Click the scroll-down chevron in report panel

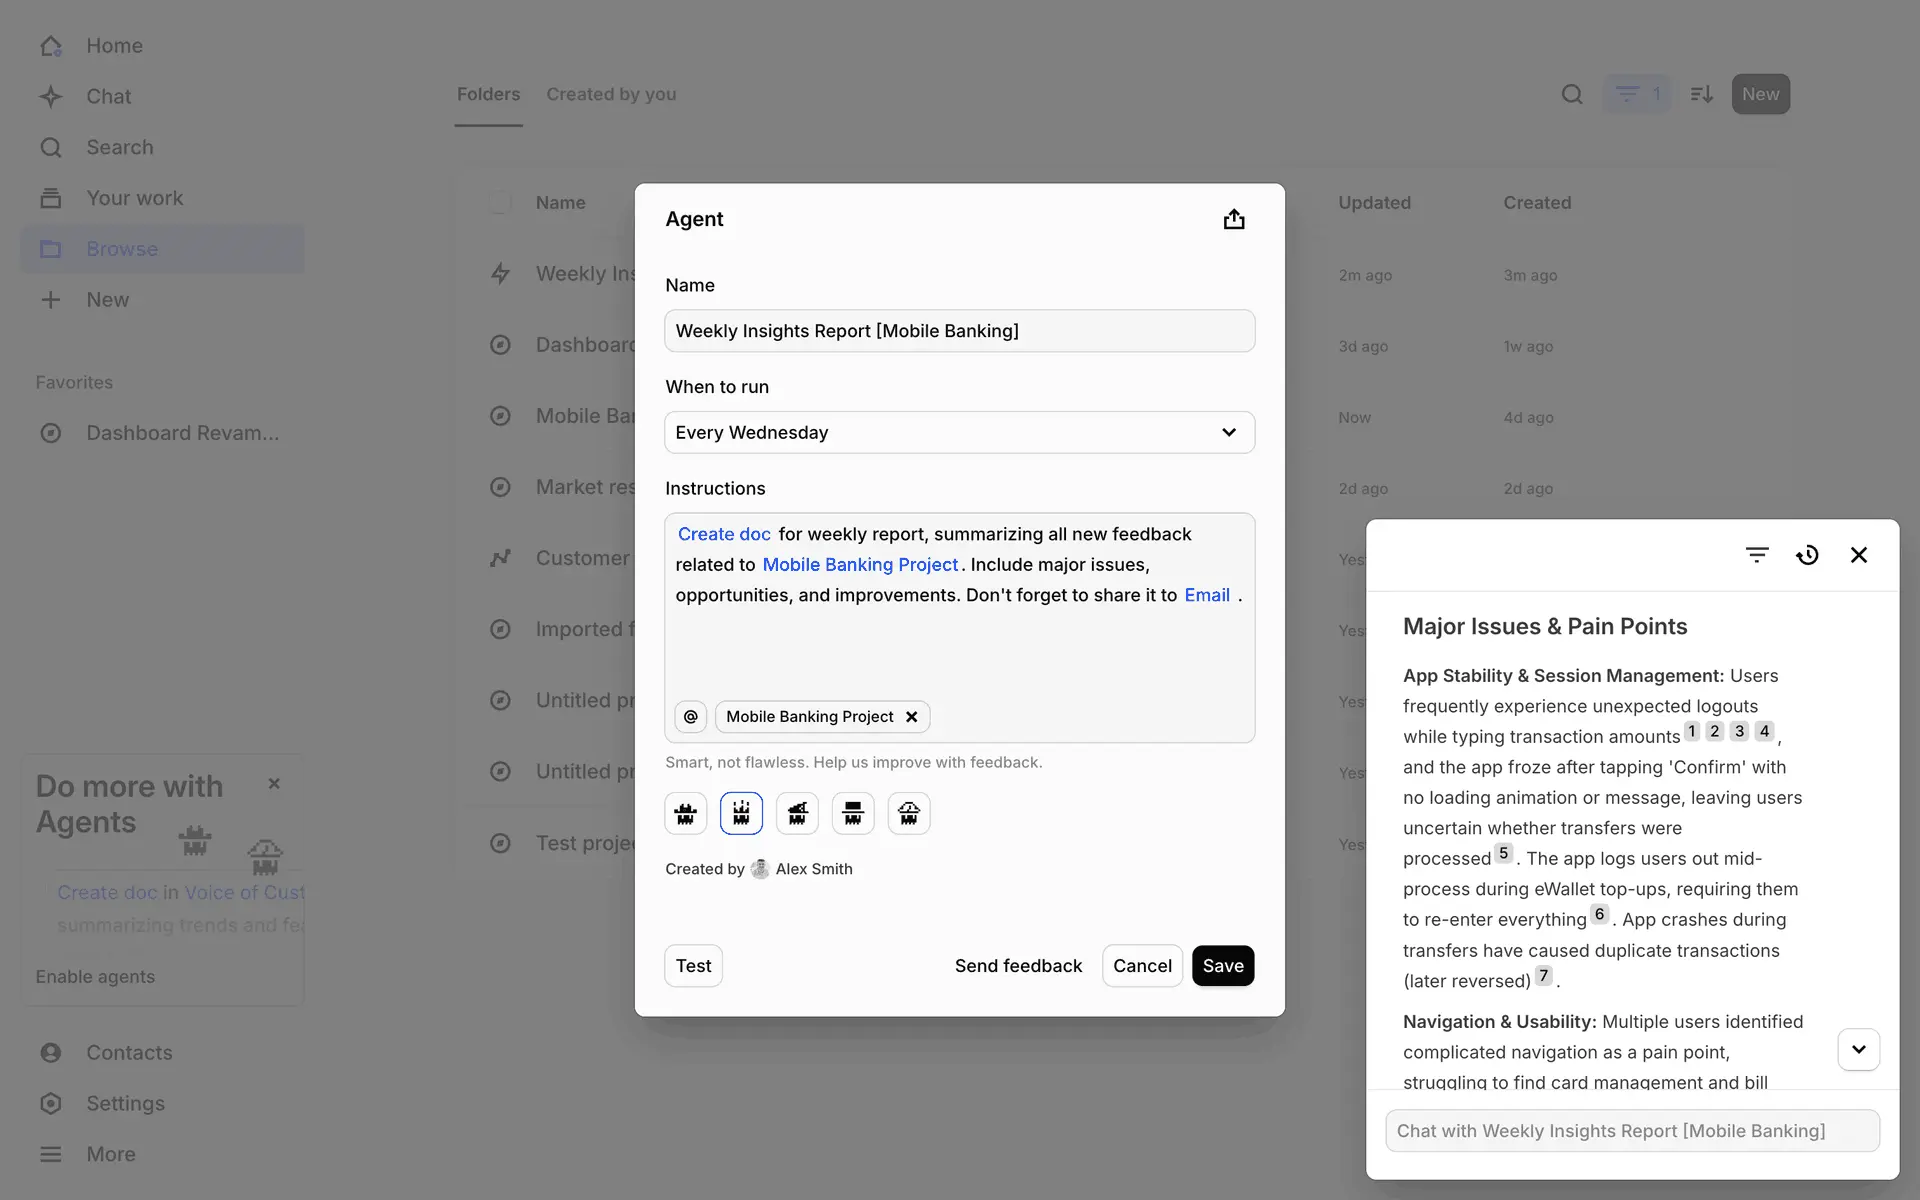(1858, 1049)
